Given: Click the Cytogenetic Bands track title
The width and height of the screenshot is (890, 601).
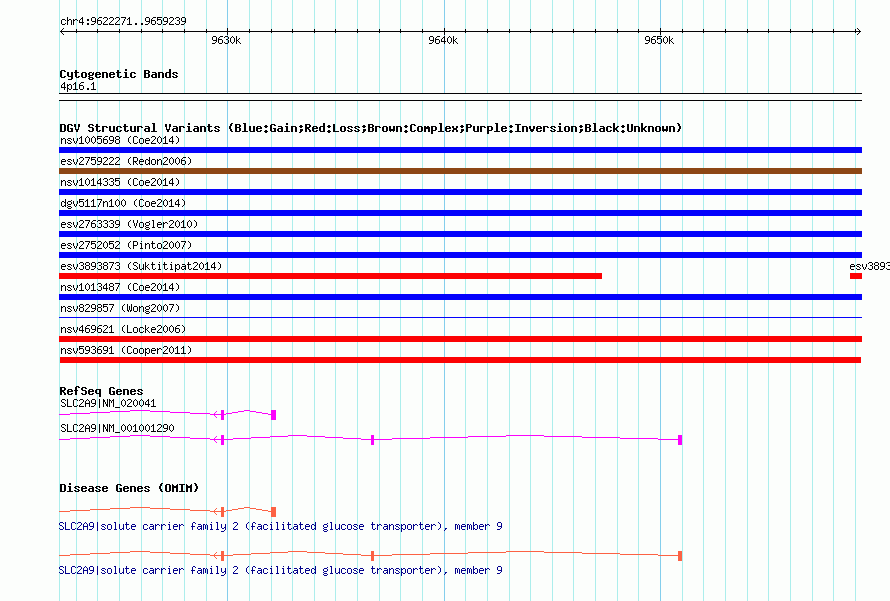Looking at the screenshot, I should coord(119,74).
